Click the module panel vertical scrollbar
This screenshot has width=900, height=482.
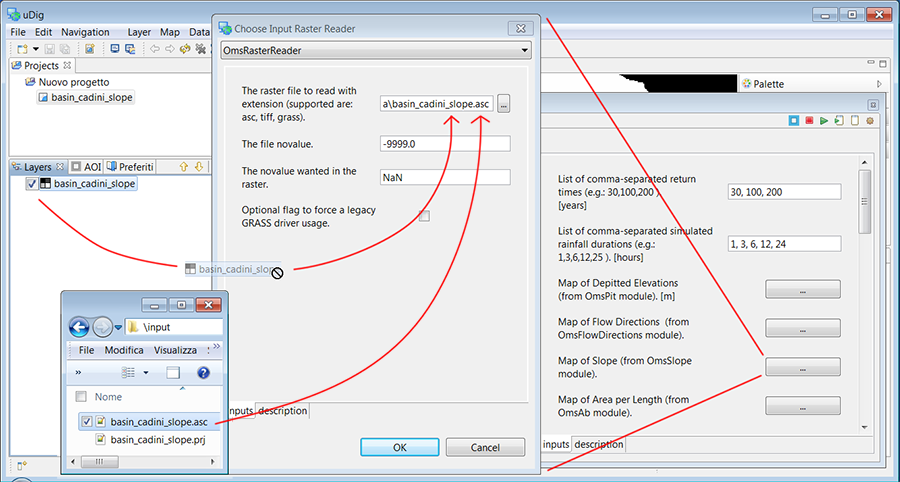pos(865,200)
